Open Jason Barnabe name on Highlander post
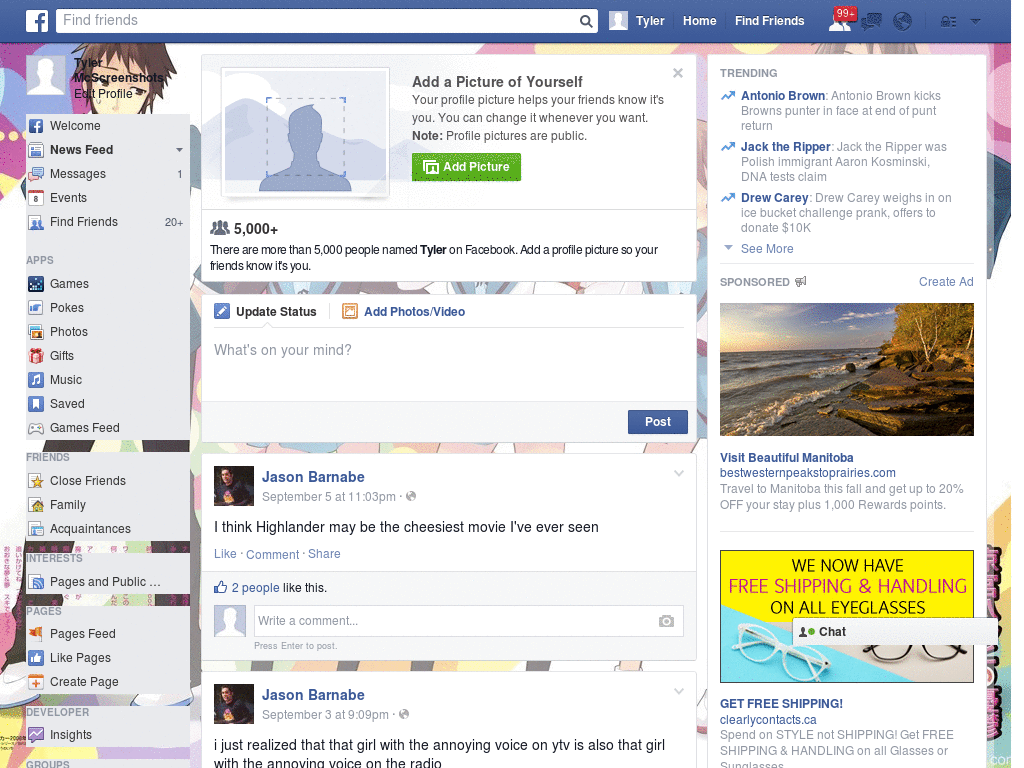The image size is (1024, 768). tap(313, 477)
